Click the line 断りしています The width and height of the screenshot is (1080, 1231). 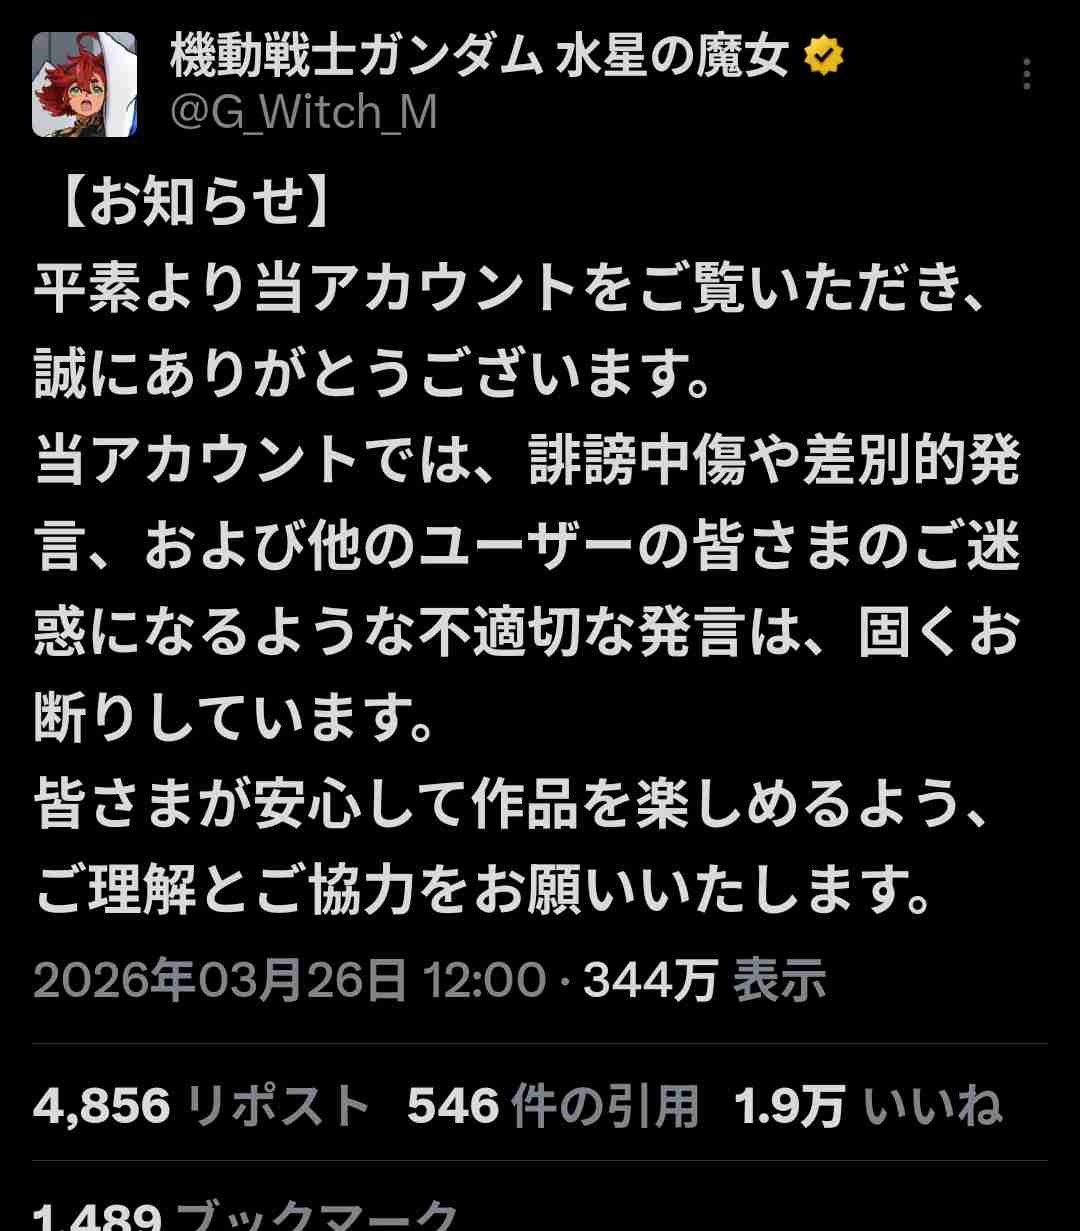[x=235, y=720]
